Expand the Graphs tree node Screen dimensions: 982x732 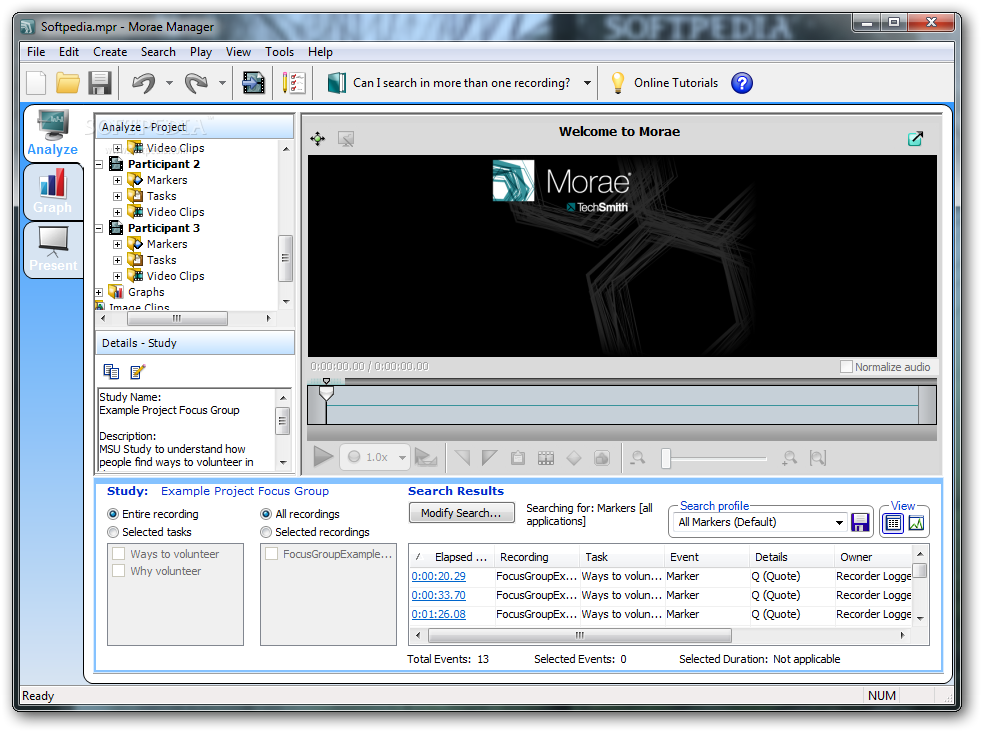99,292
